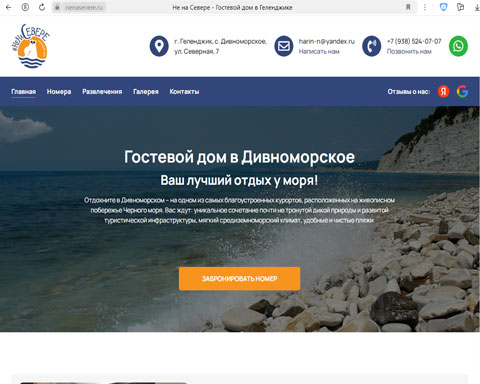The height and width of the screenshot is (384, 480).
Task: Click the Yandex browser home icon
Action: 25,7
